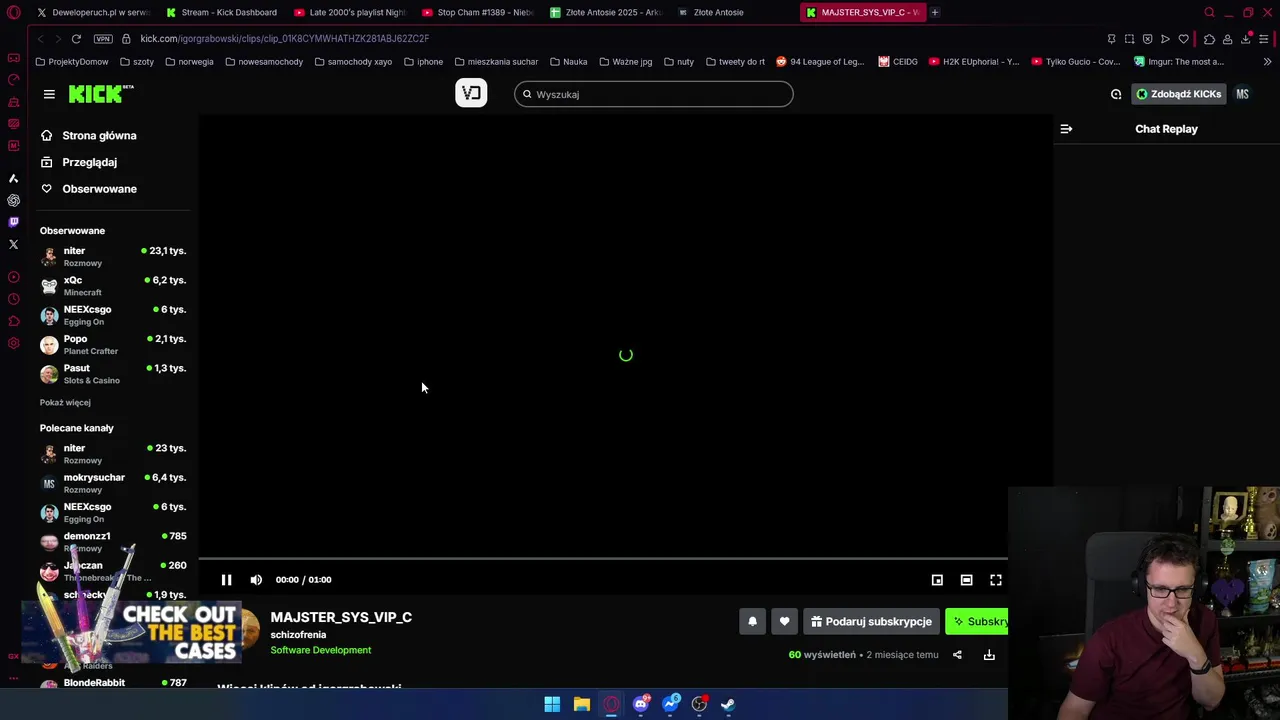This screenshot has width=1280, height=720.
Task: Open Windows Start menu
Action: pyautogui.click(x=552, y=704)
